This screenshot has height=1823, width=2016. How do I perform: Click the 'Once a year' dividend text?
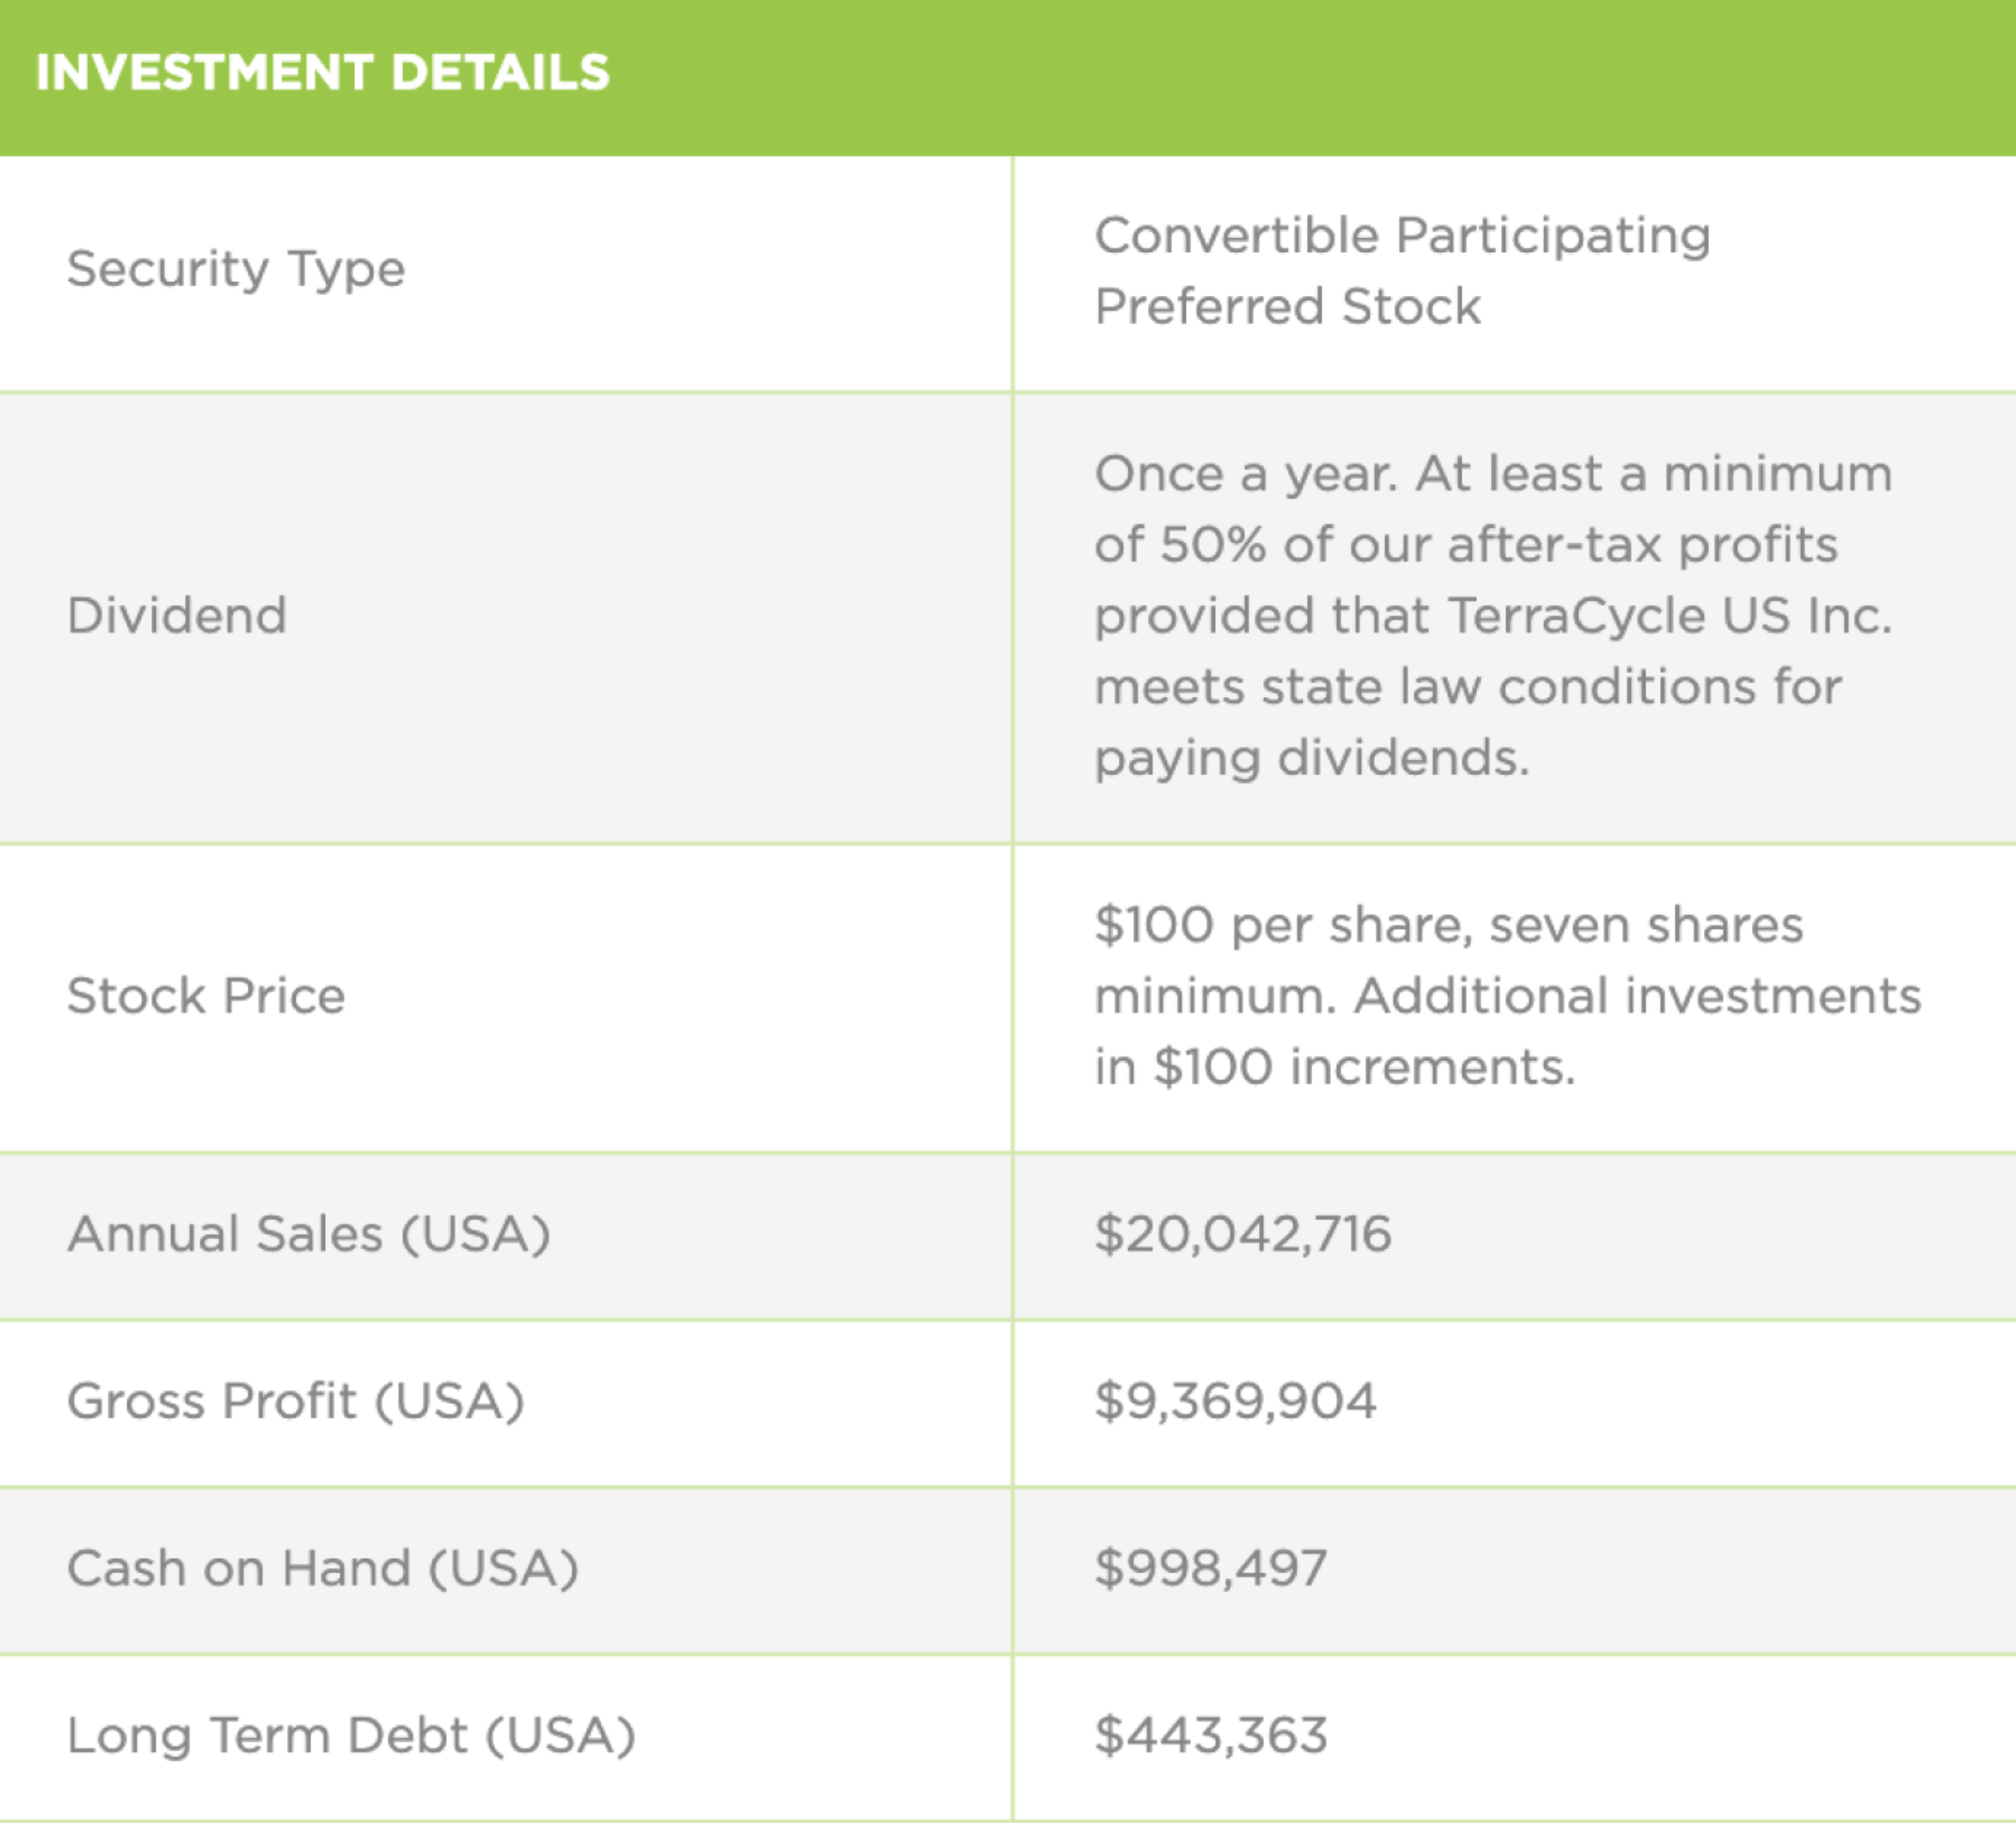coord(1245,474)
